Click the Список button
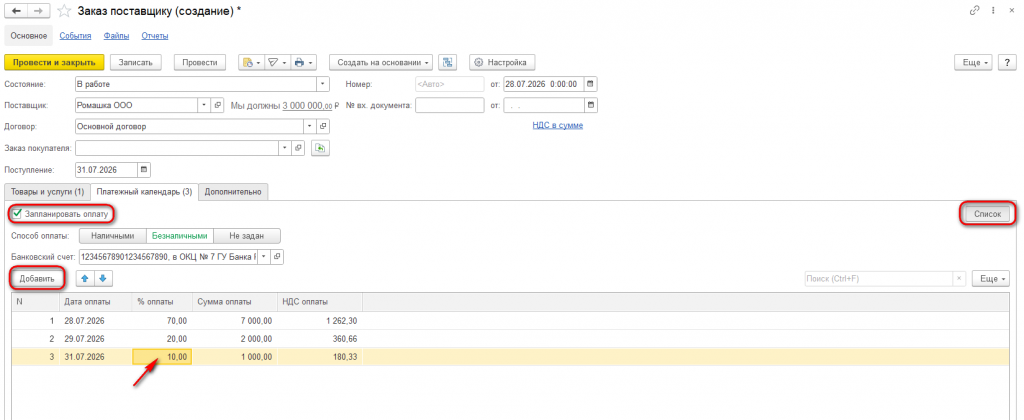The image size is (1024, 420). [987, 214]
